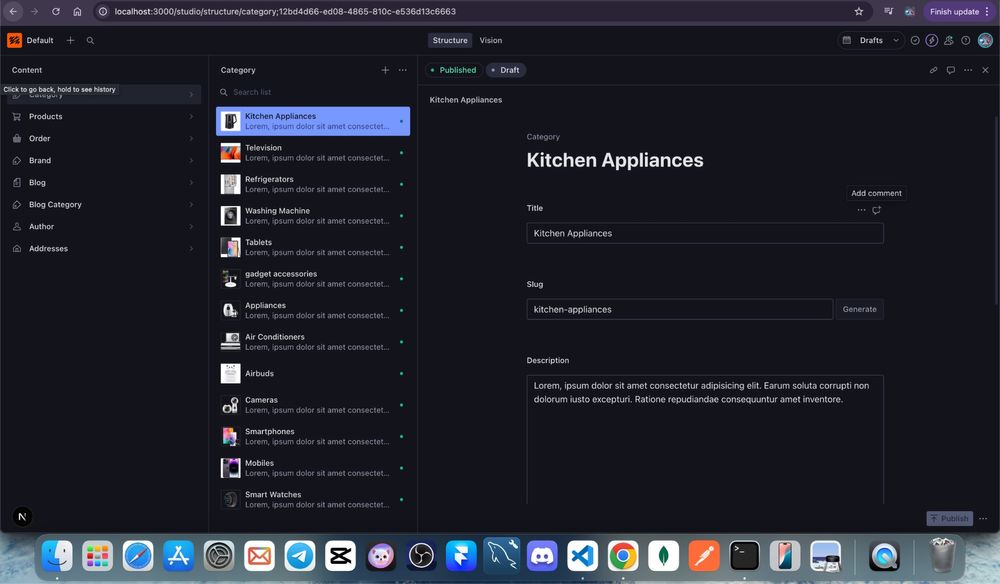Viewport: 1000px width, 584px height.
Task: Click the Sanity logo in top bar
Action: [x=14, y=40]
